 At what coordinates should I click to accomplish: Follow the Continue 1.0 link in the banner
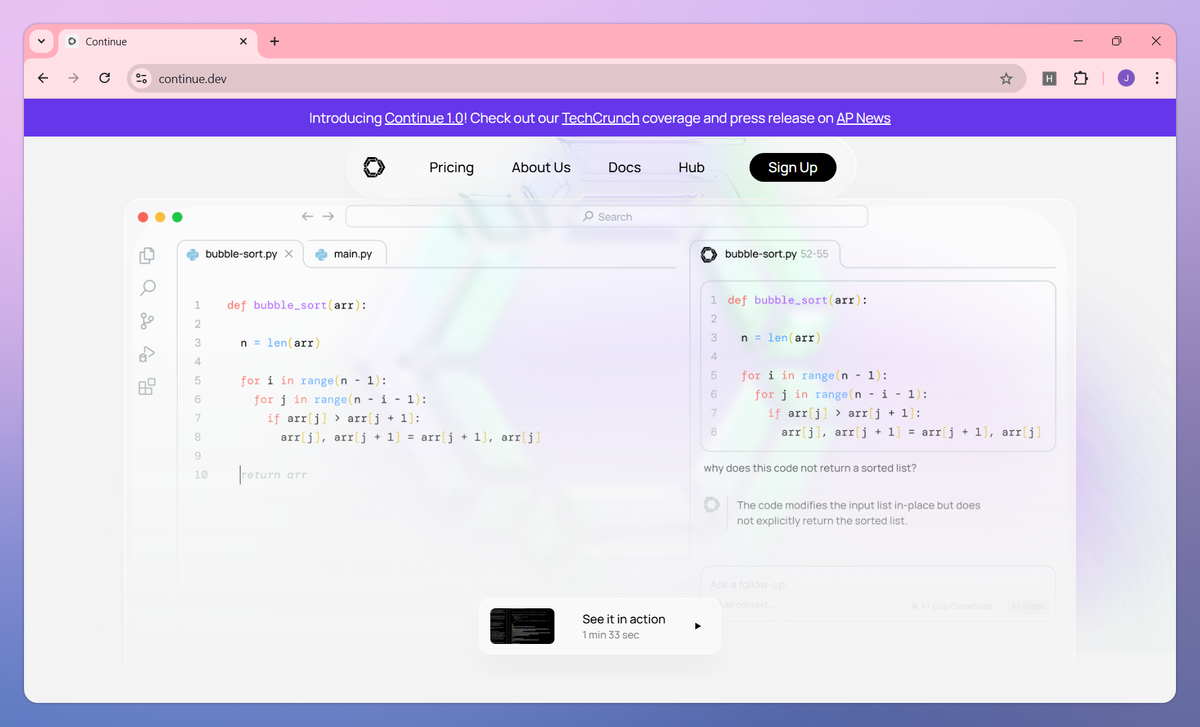click(424, 118)
